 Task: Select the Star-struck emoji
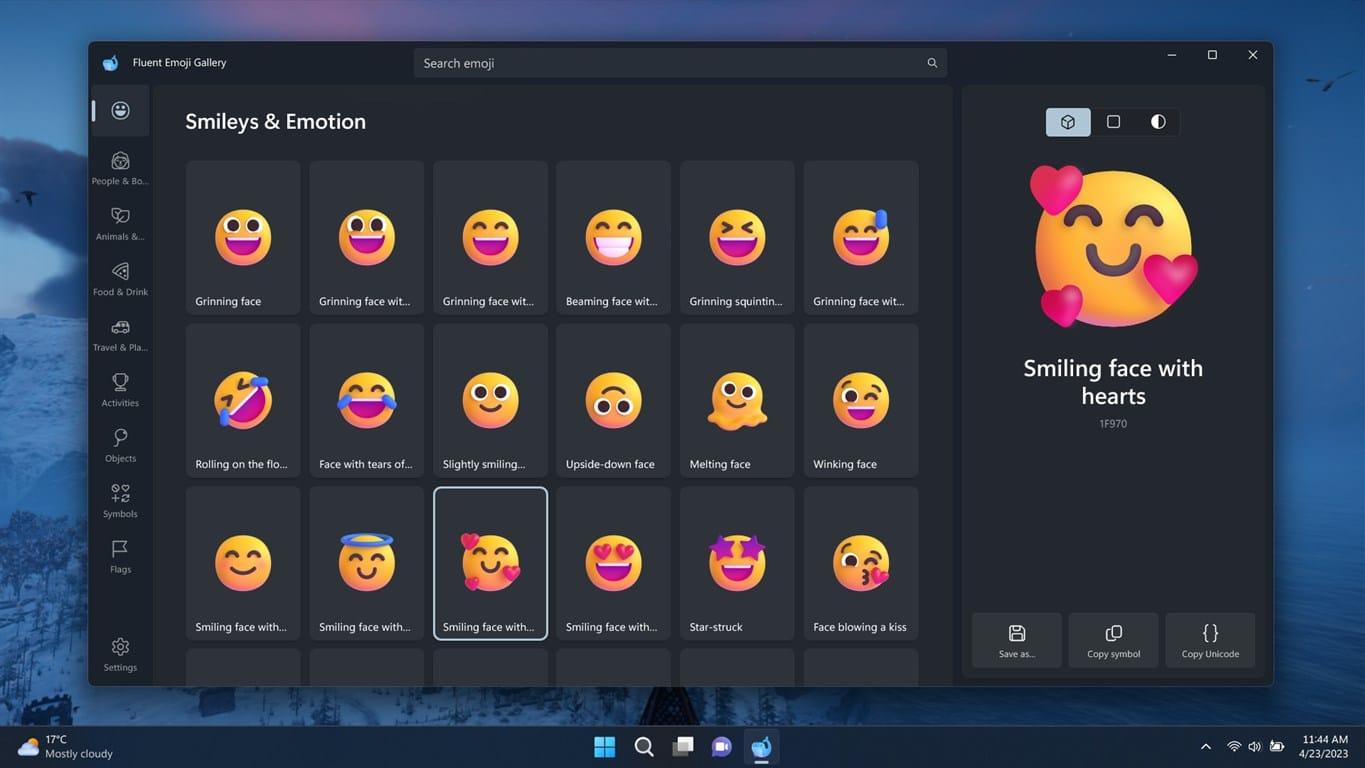tap(737, 562)
